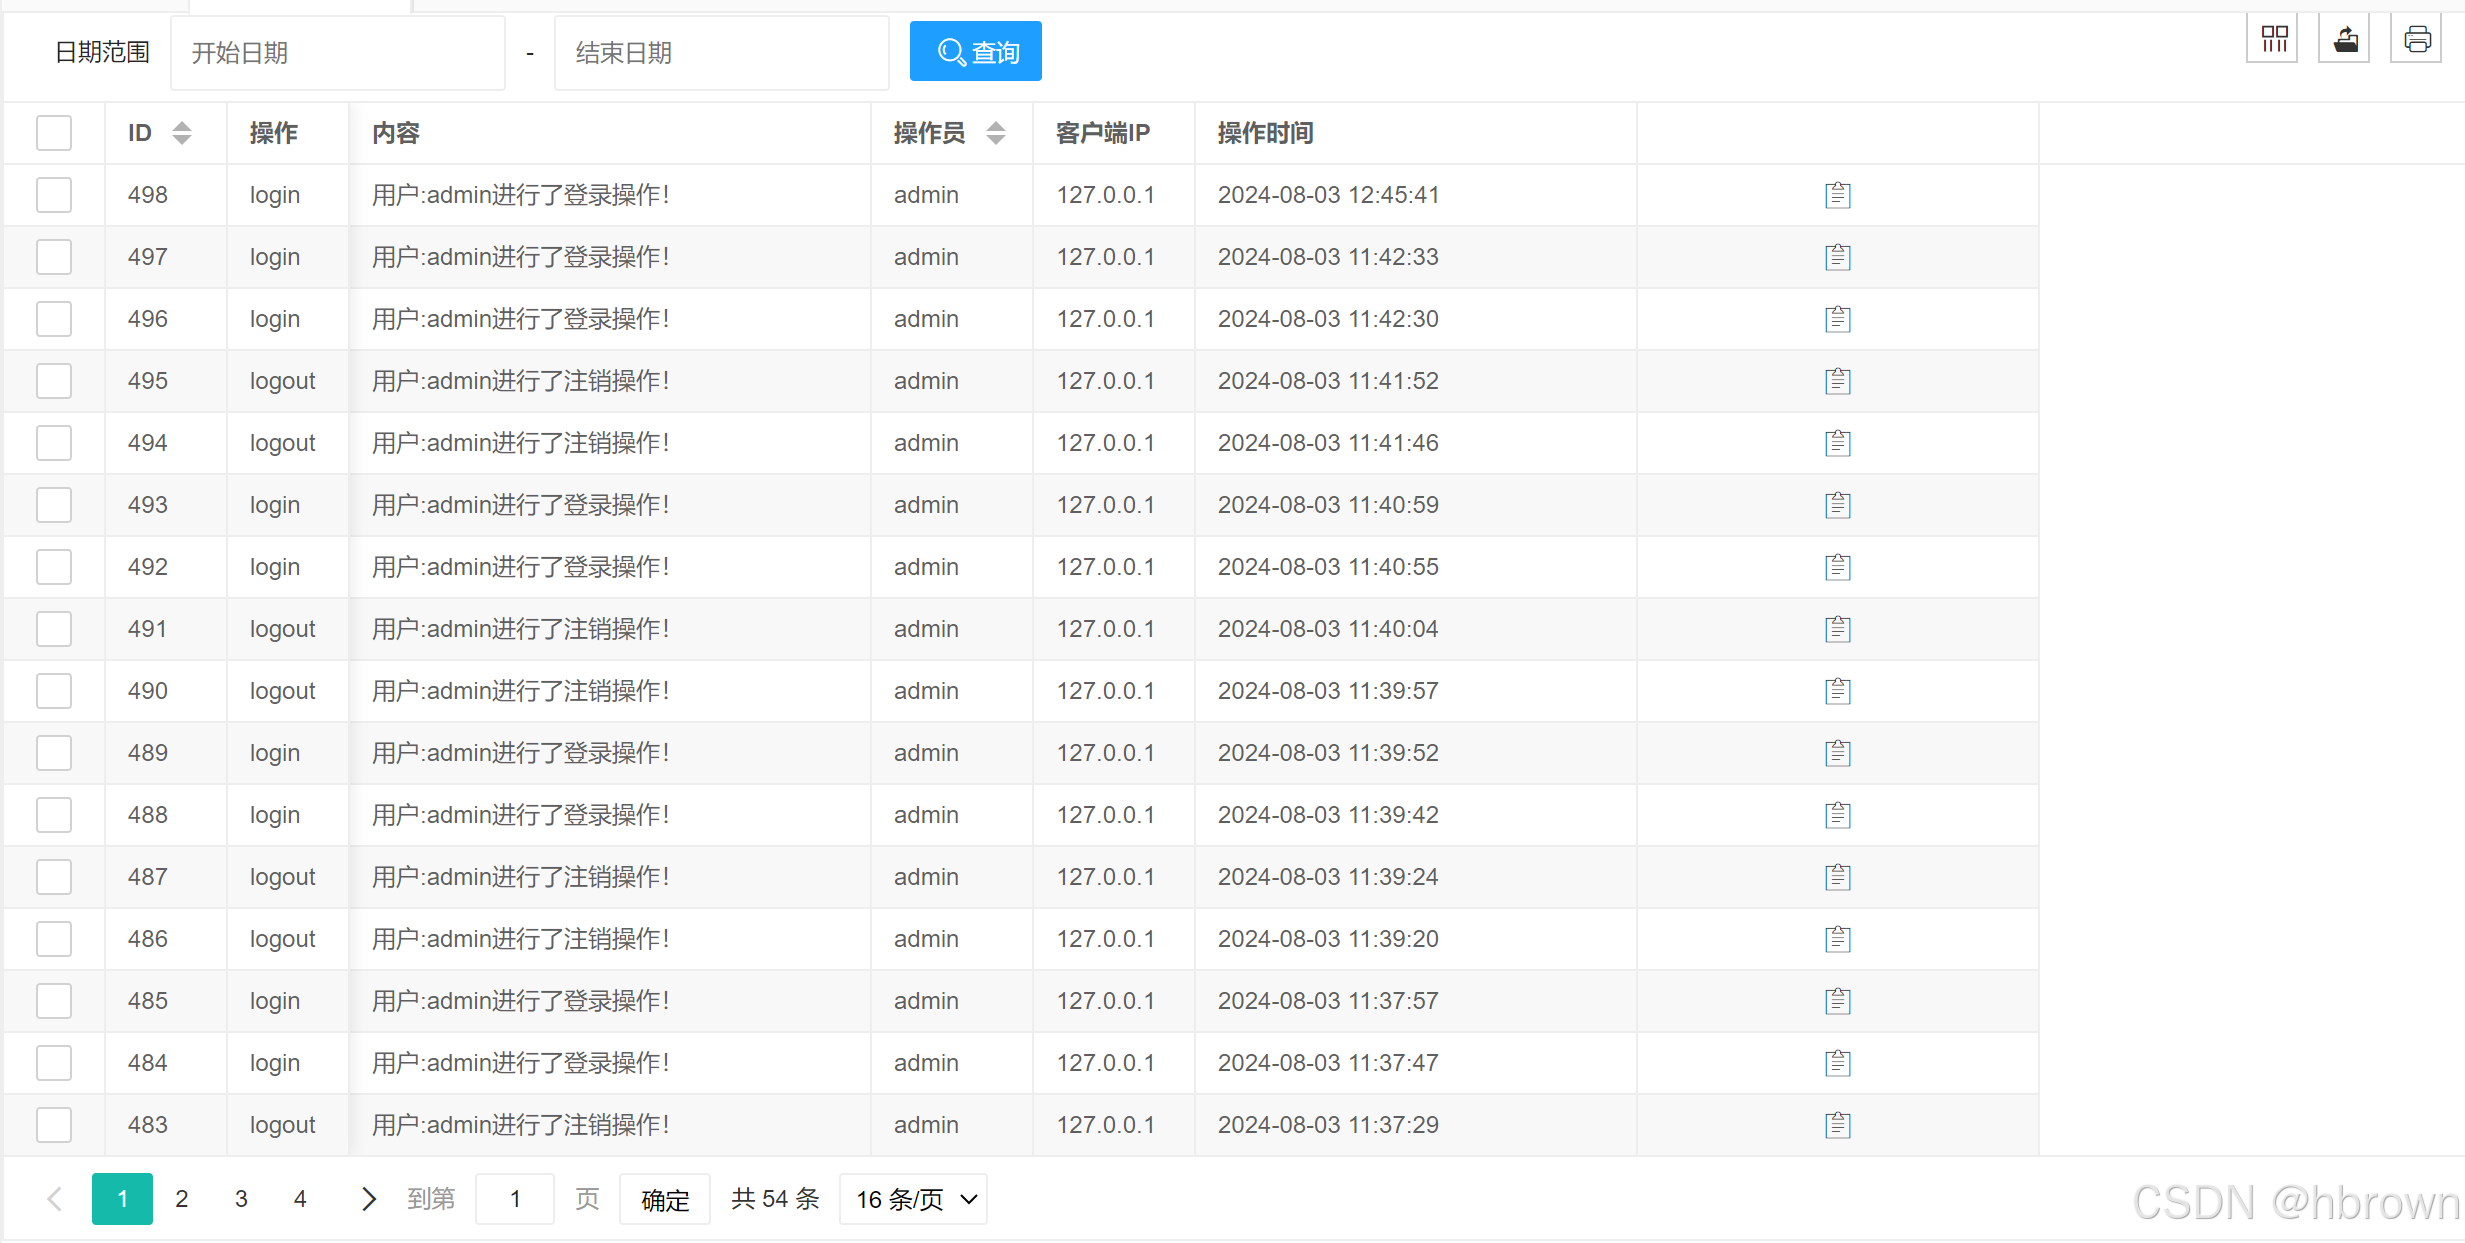Select checkbox for log ID 491
The image size is (2465, 1243).
tap(54, 629)
